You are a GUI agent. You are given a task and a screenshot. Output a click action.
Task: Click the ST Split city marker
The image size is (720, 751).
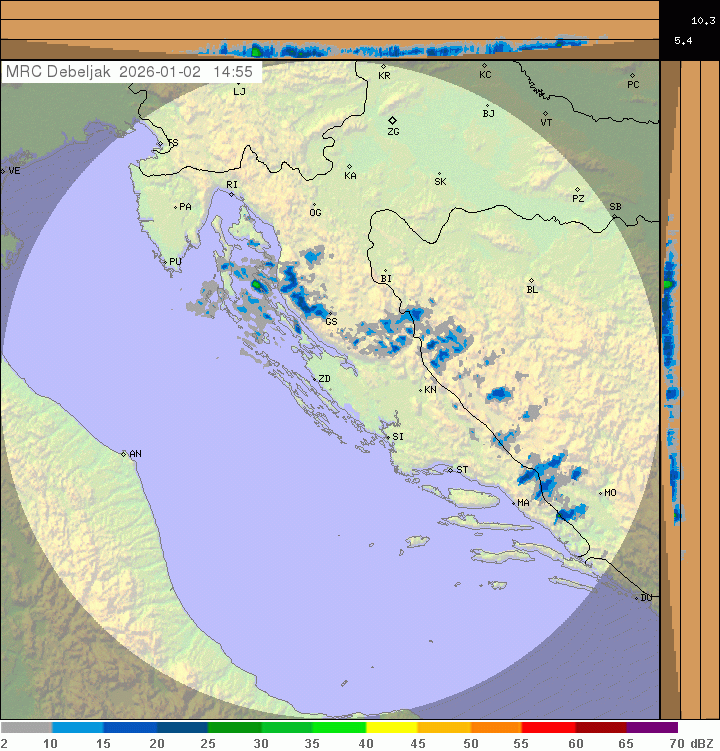[451, 469]
